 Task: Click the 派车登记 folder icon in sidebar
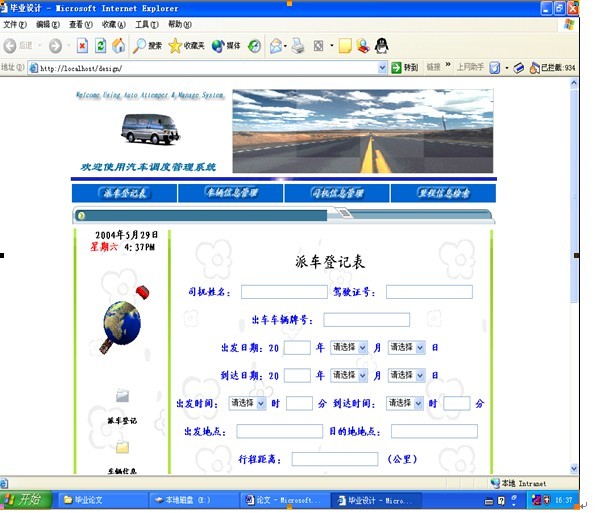(x=122, y=397)
